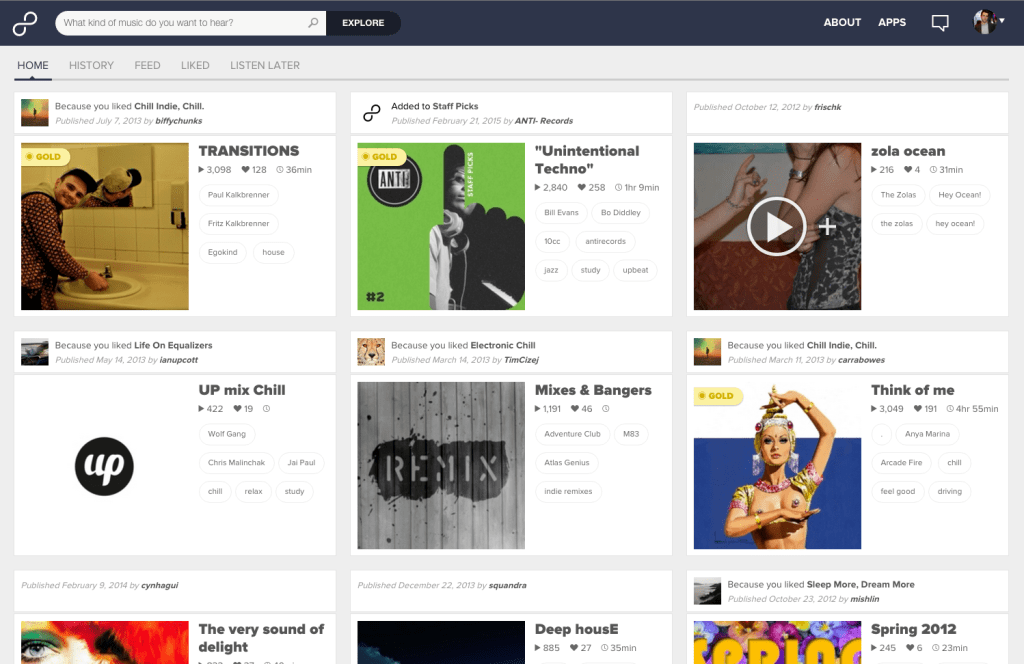Open the Deep housE mix title
This screenshot has height=664, width=1024.
[x=576, y=629]
